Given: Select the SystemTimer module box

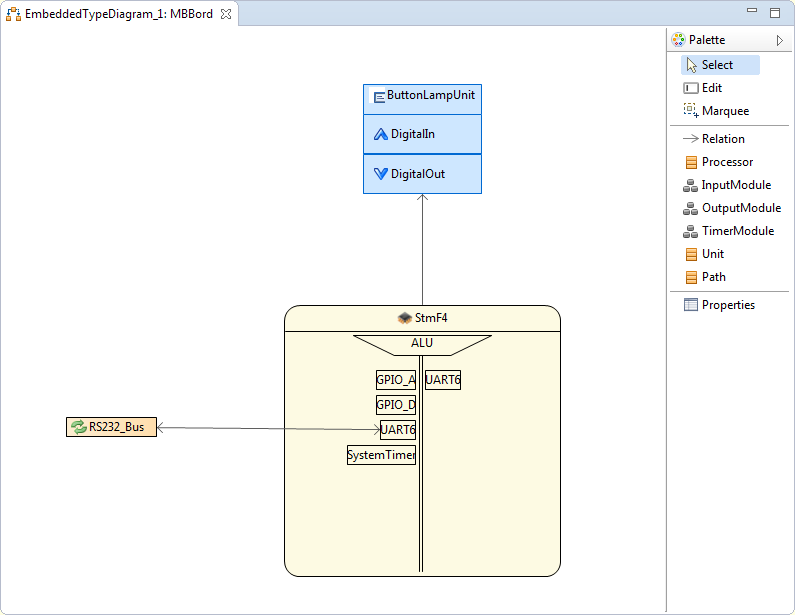Looking at the screenshot, I should pos(381,455).
